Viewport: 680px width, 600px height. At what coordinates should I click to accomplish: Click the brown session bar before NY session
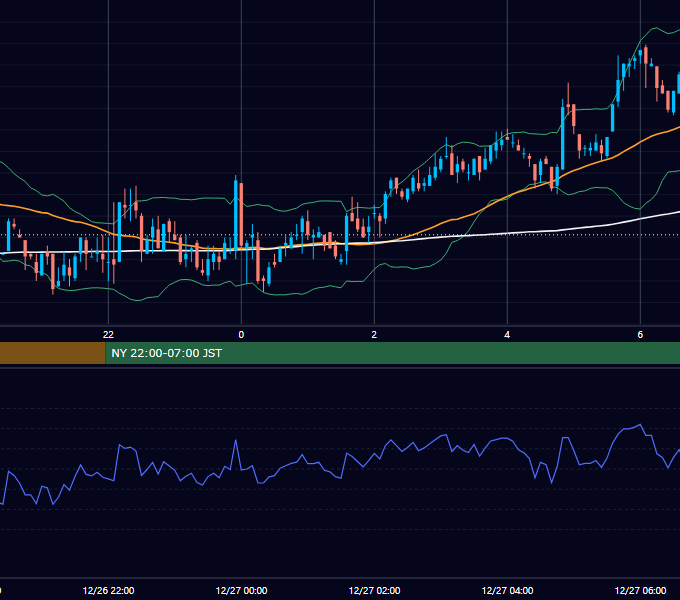pyautogui.click(x=52, y=353)
